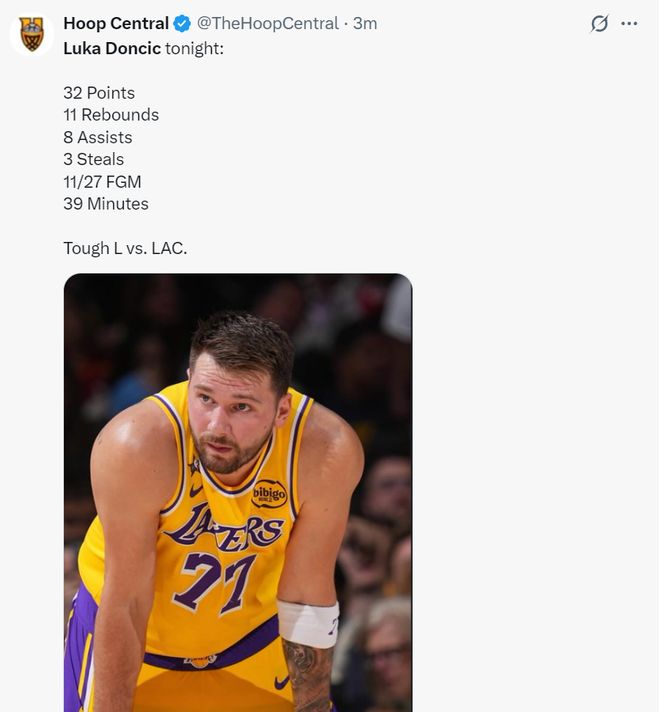660x712 pixels.
Task: Open the three-dot More options menu
Action: tap(629, 24)
